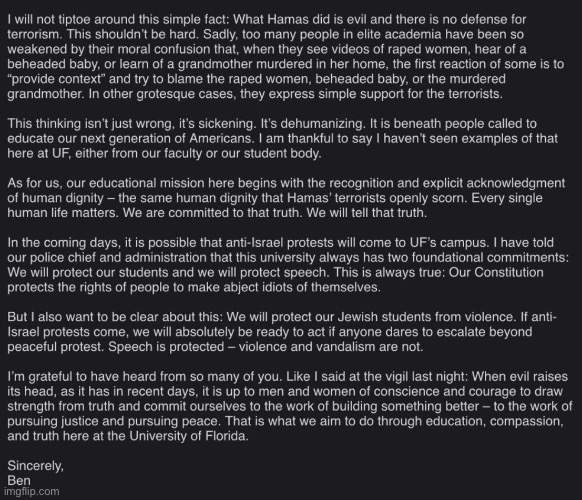Click "violence and vandalism are not"

(x=329, y=346)
